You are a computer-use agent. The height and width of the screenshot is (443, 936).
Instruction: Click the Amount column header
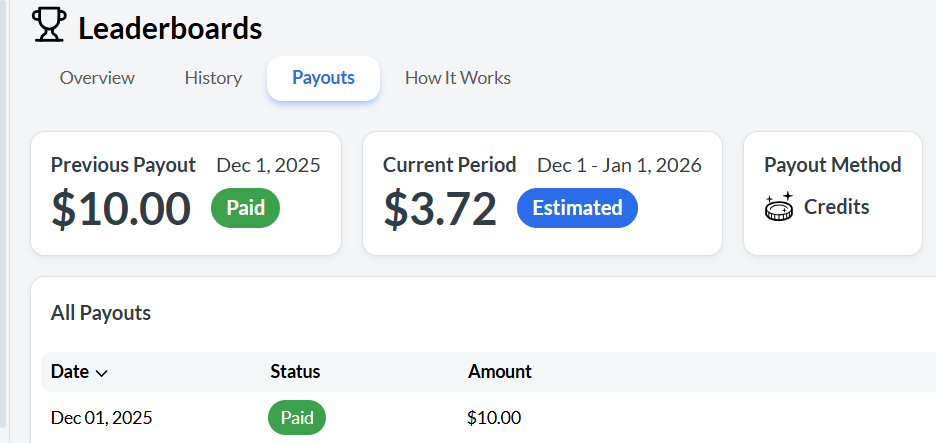(x=500, y=371)
